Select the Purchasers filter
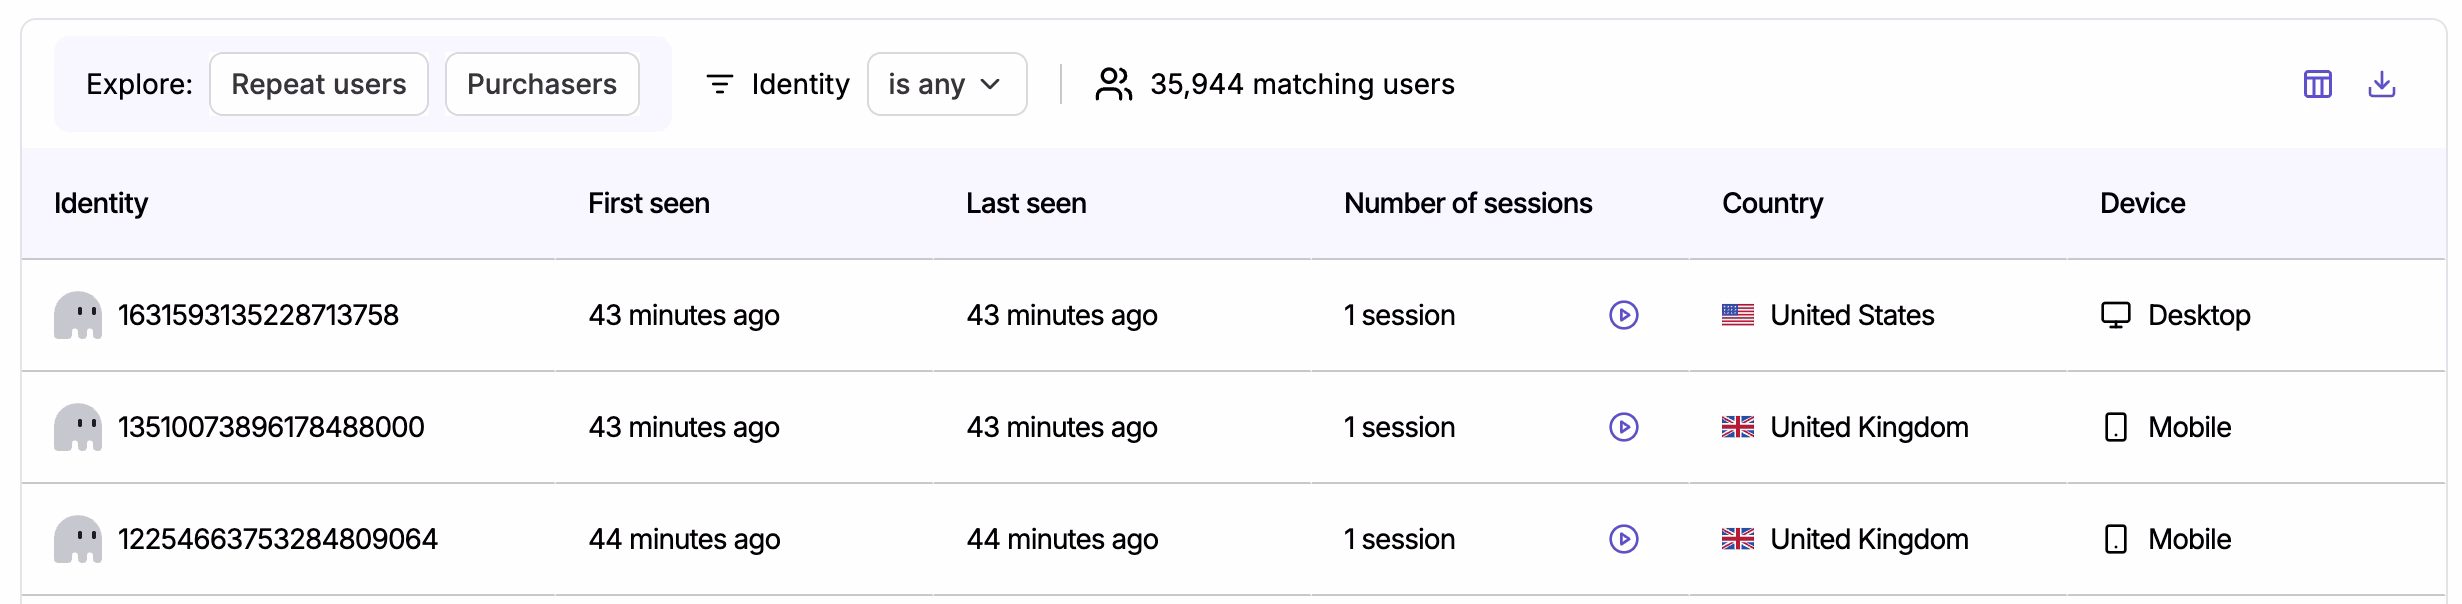Image resolution: width=2462 pixels, height=604 pixels. point(541,84)
